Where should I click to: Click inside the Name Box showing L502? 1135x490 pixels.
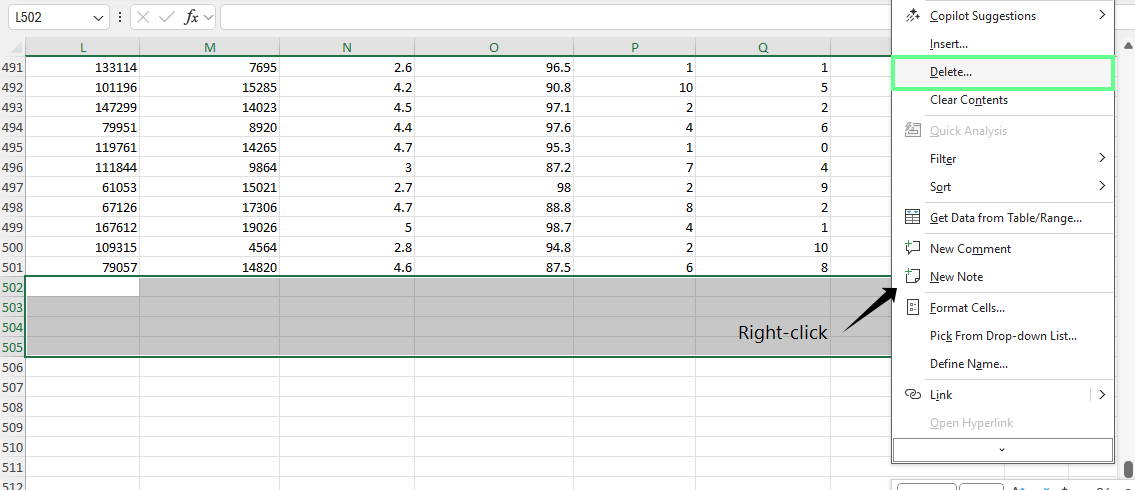coord(49,17)
